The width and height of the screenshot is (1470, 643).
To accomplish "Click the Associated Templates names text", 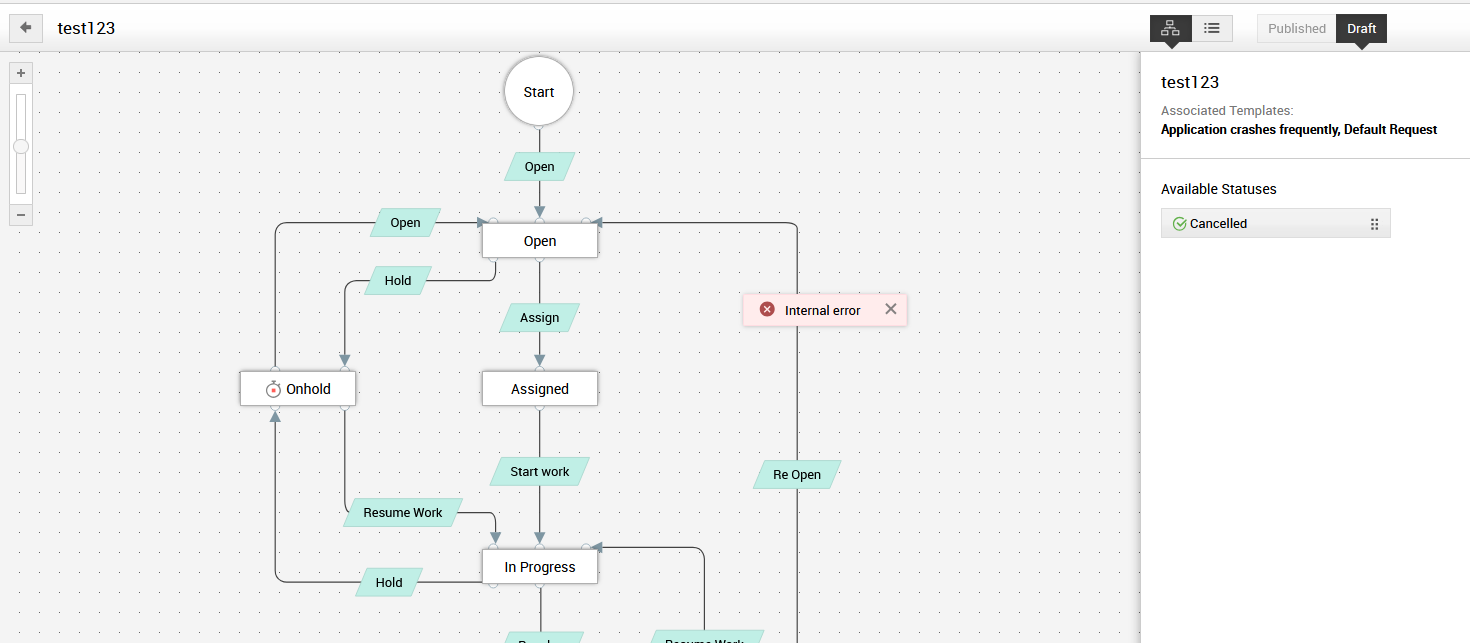I will coord(1299,130).
